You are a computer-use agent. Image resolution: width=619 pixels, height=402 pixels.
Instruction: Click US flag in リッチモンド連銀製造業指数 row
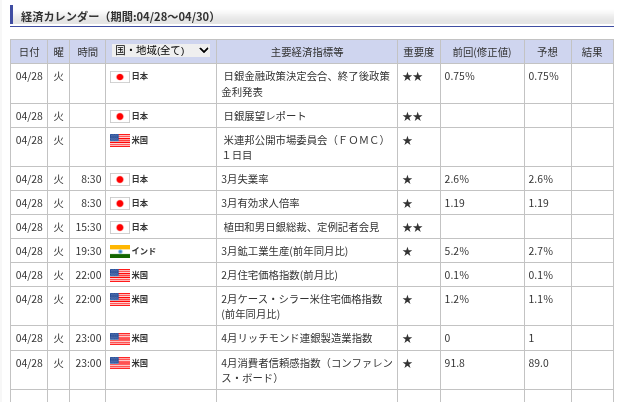119,338
